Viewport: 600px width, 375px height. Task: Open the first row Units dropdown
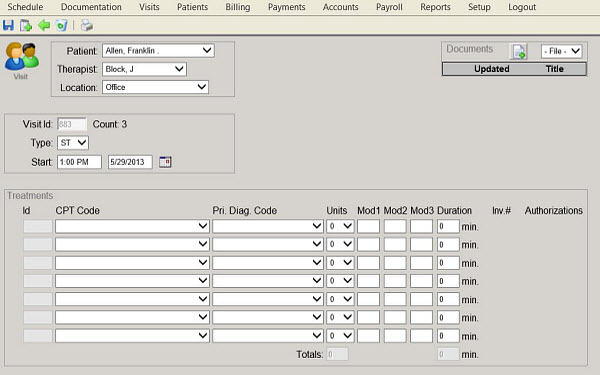[x=340, y=226]
